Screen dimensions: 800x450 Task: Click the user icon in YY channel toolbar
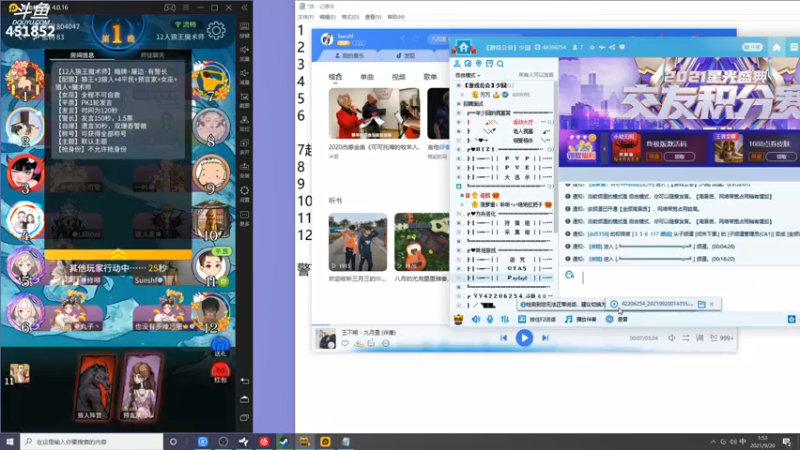(x=457, y=64)
